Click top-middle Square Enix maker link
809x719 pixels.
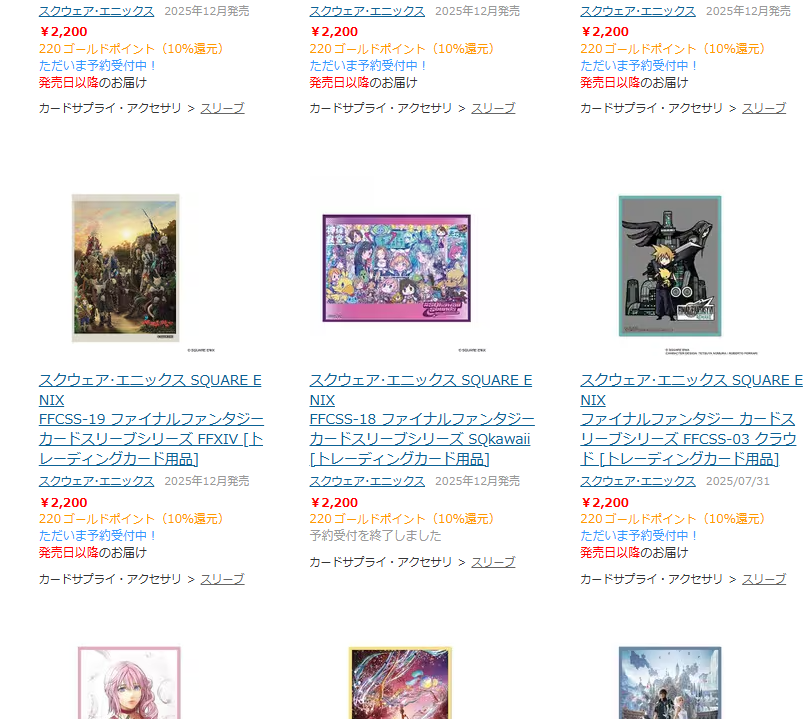click(x=367, y=11)
